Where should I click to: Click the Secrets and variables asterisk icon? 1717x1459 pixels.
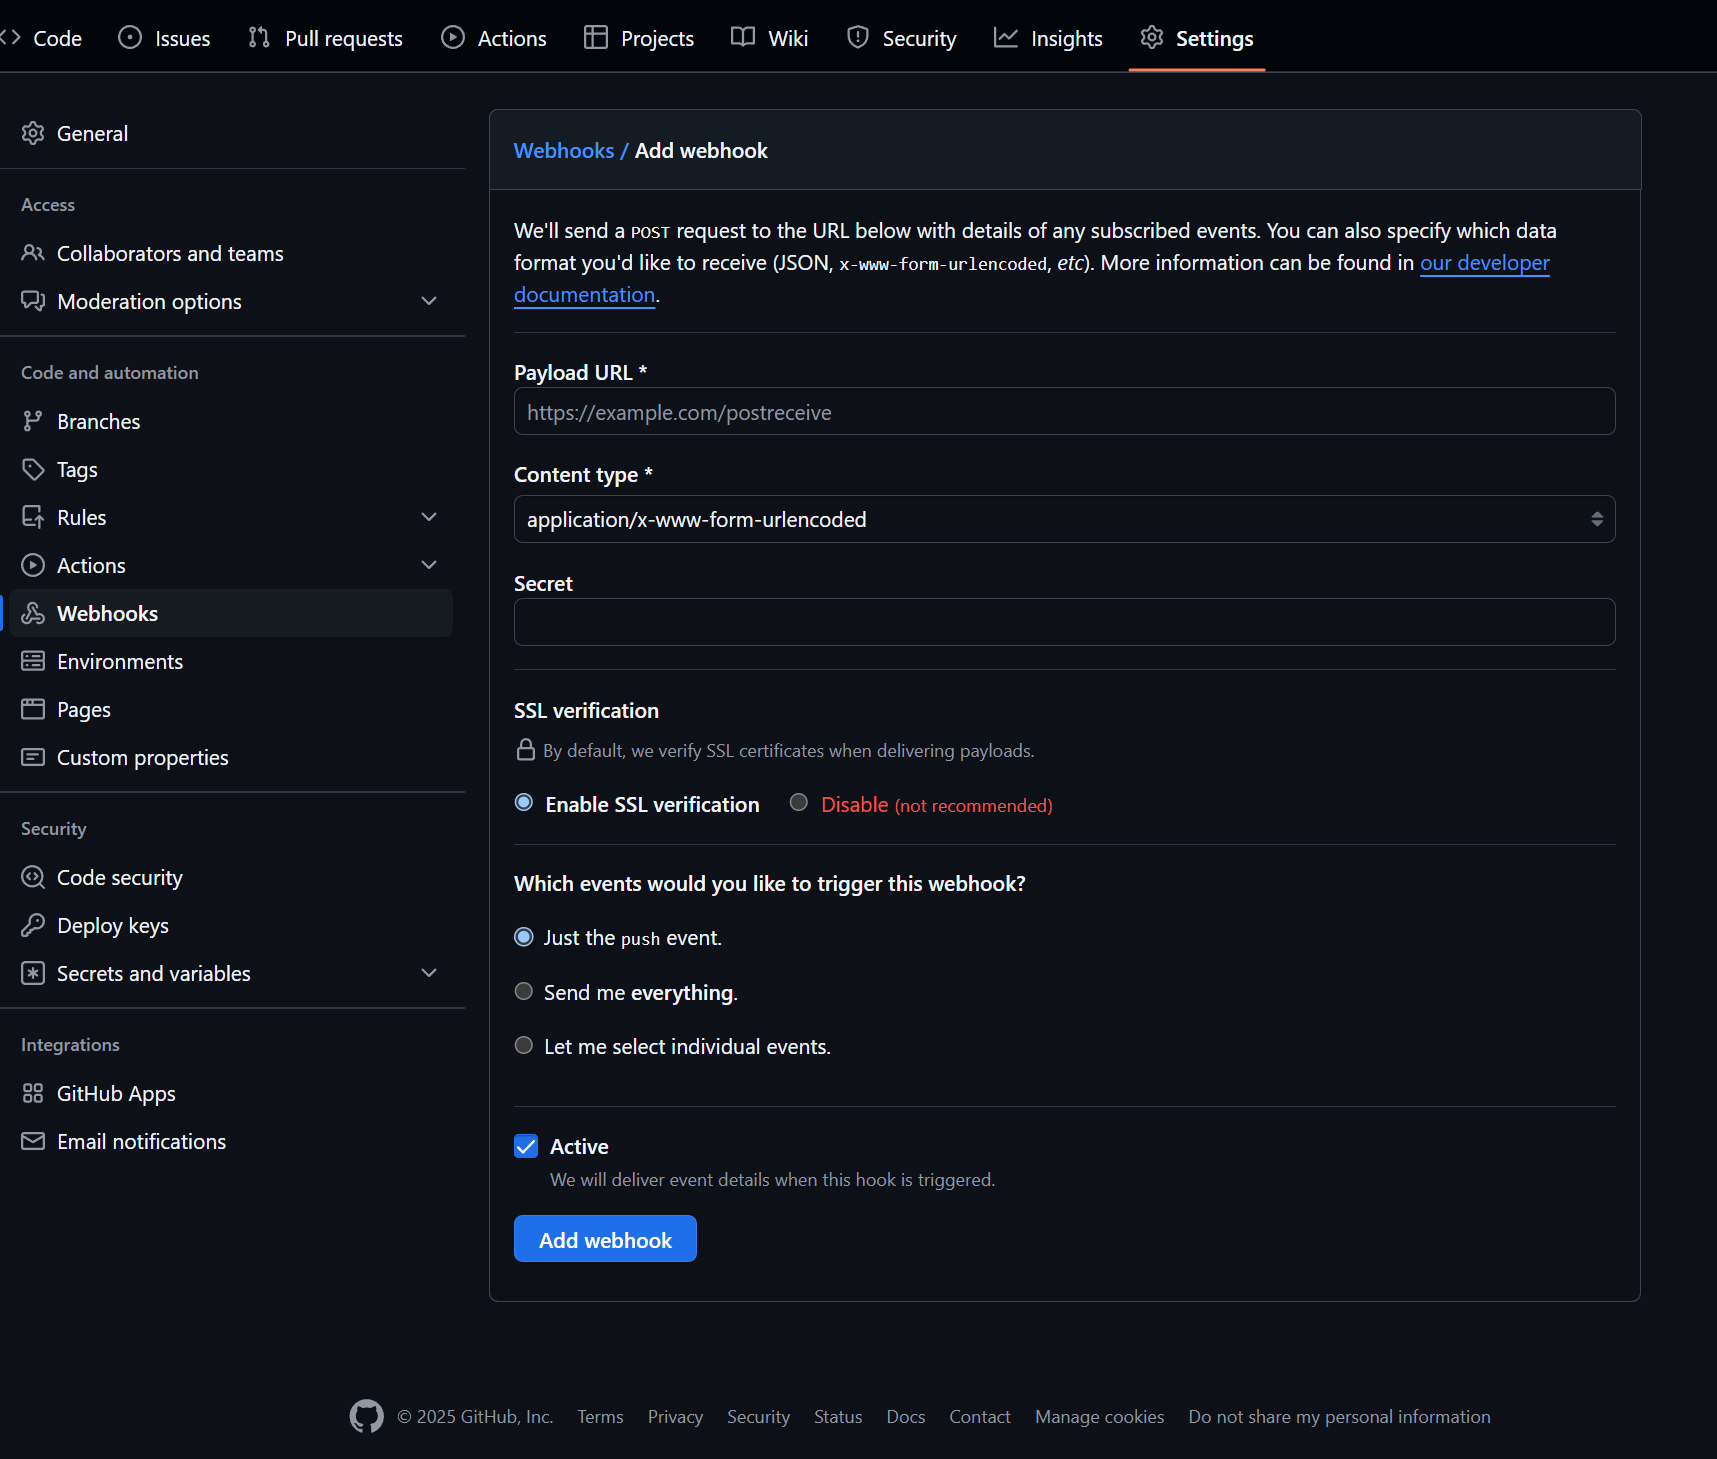(x=33, y=973)
